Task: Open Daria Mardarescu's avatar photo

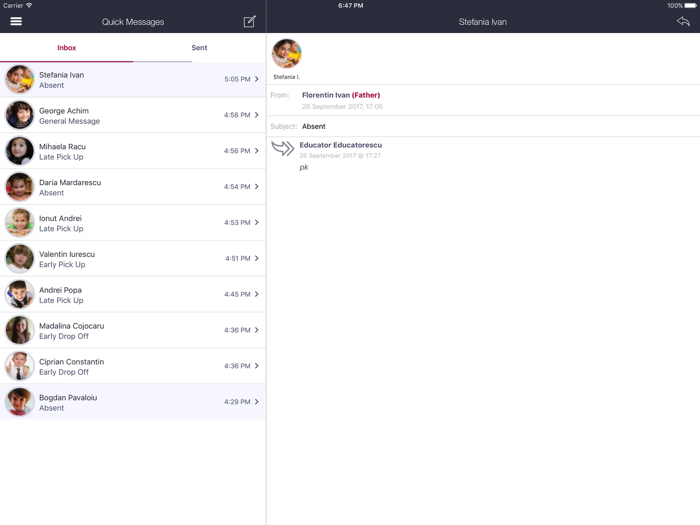Action: (x=19, y=187)
